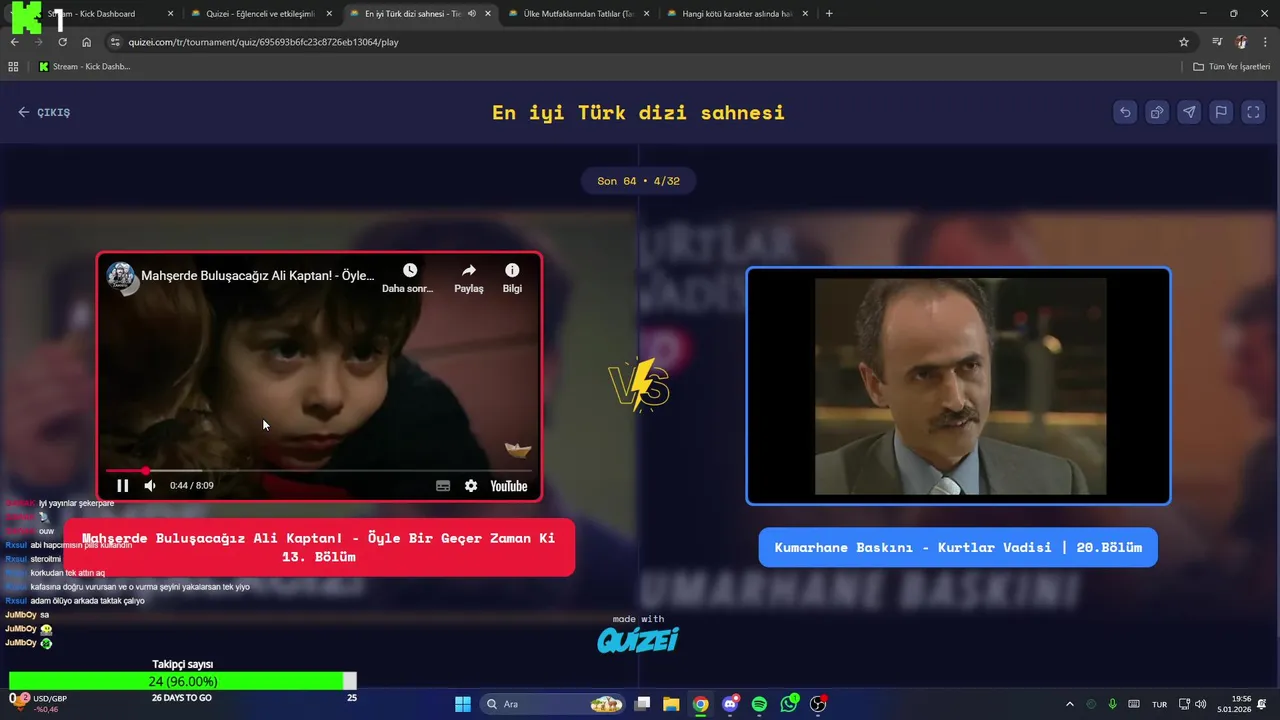Click the video progress bar
Image resolution: width=1280 pixels, height=720 pixels.
318,470
